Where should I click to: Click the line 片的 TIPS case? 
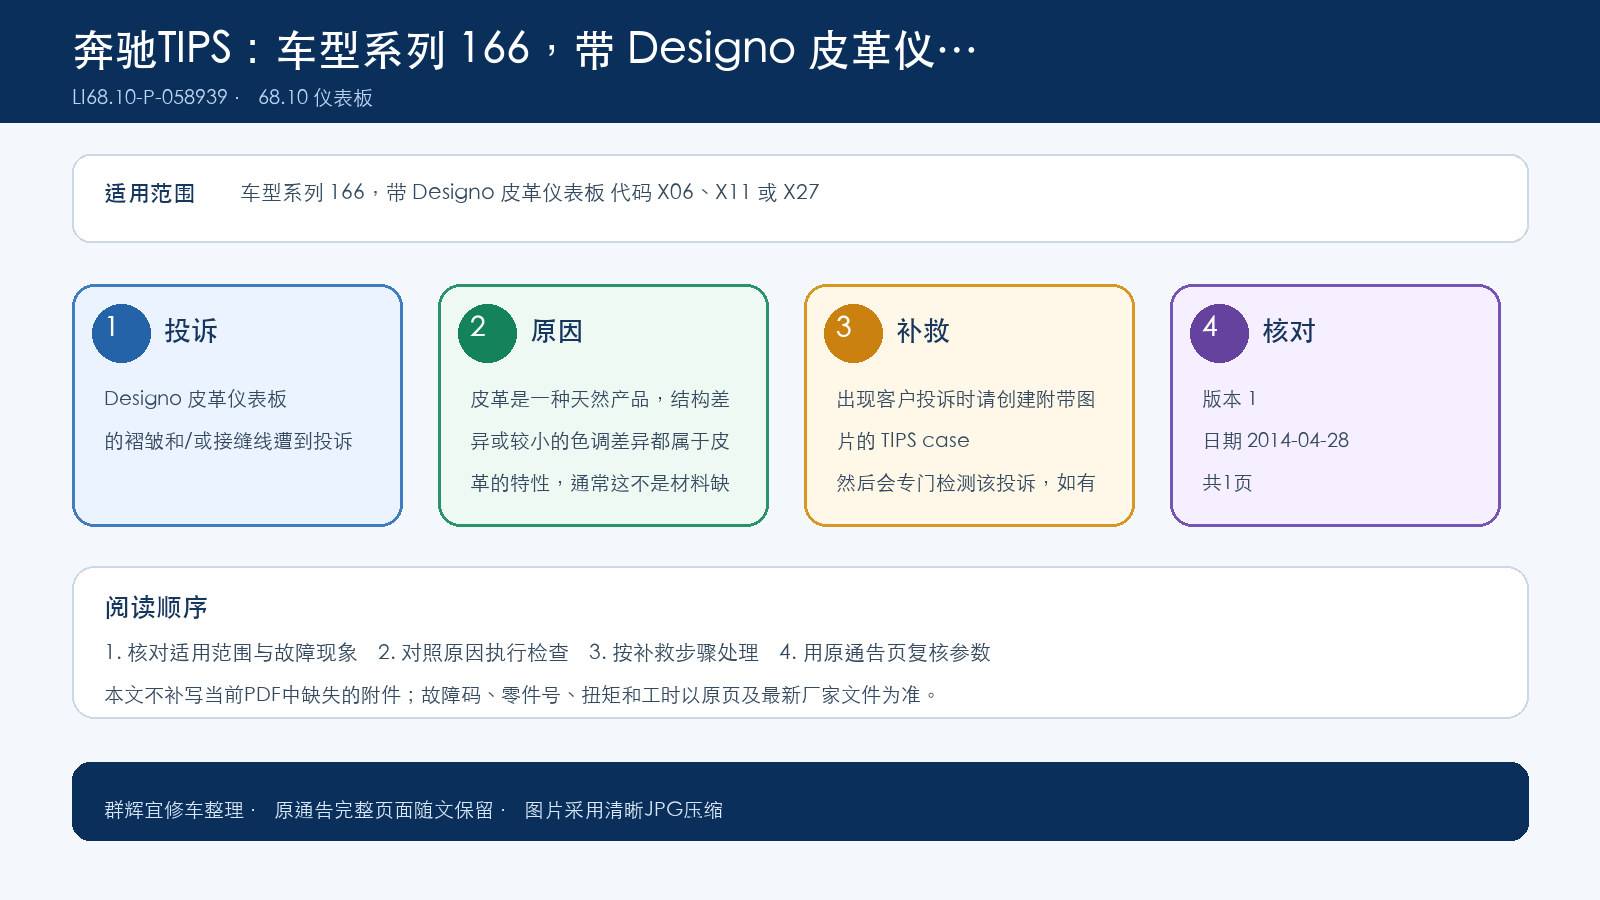[x=903, y=441]
